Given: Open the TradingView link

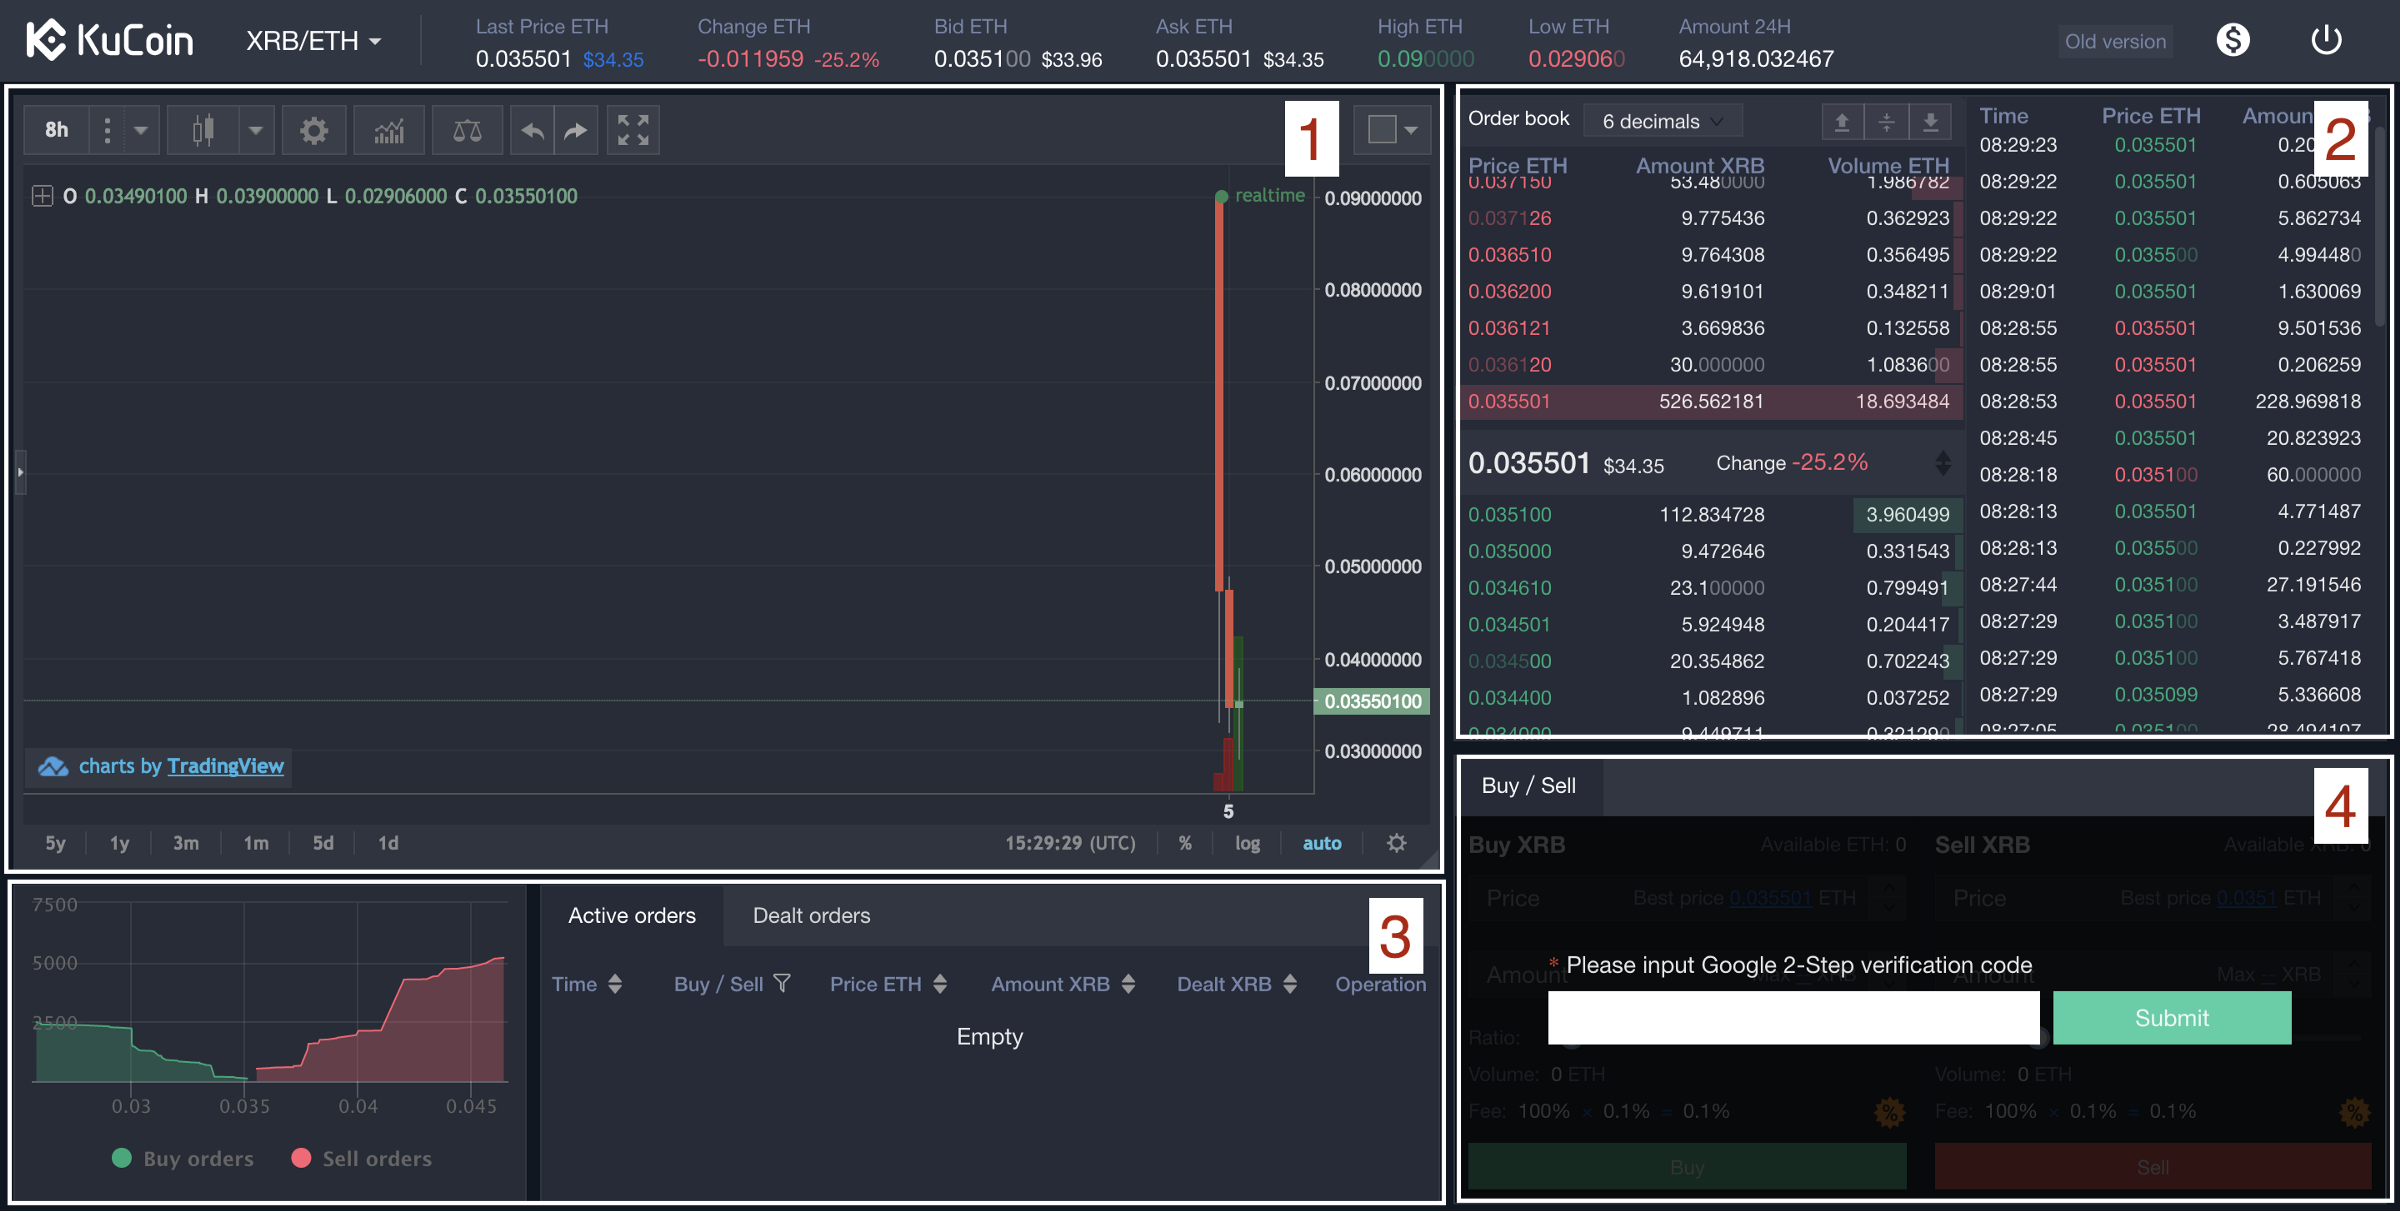Looking at the screenshot, I should (225, 766).
